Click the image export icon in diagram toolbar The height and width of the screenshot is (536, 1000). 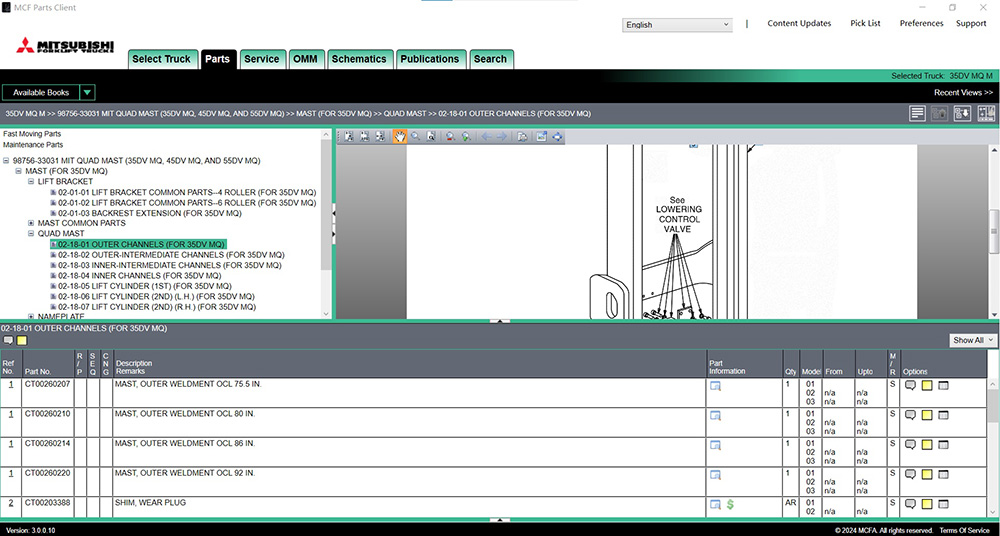pyautogui.click(x=541, y=137)
